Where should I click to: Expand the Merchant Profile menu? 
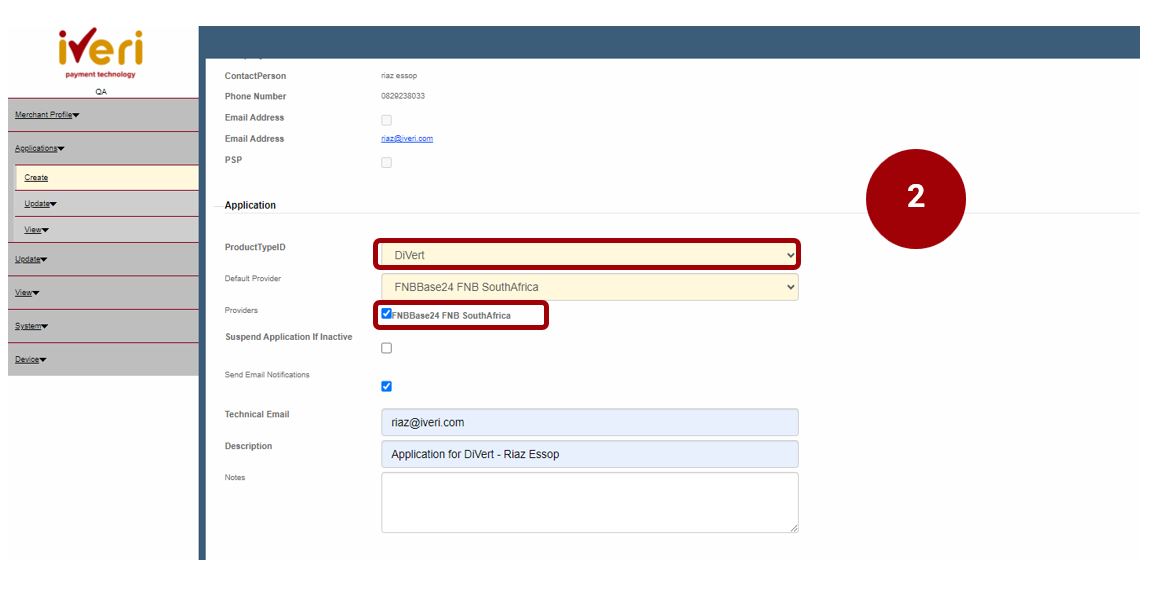(47, 115)
